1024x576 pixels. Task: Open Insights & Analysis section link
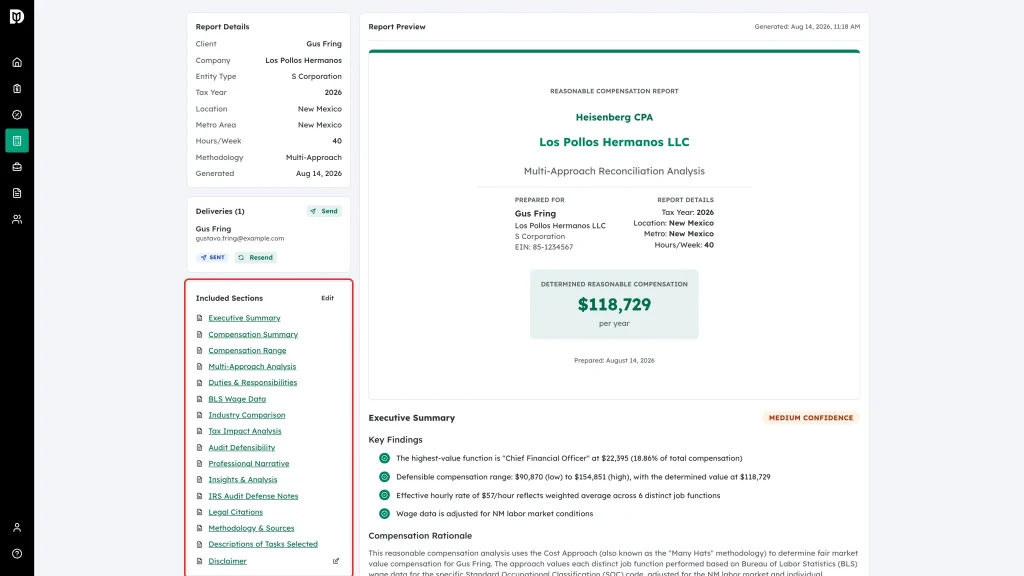[243, 479]
